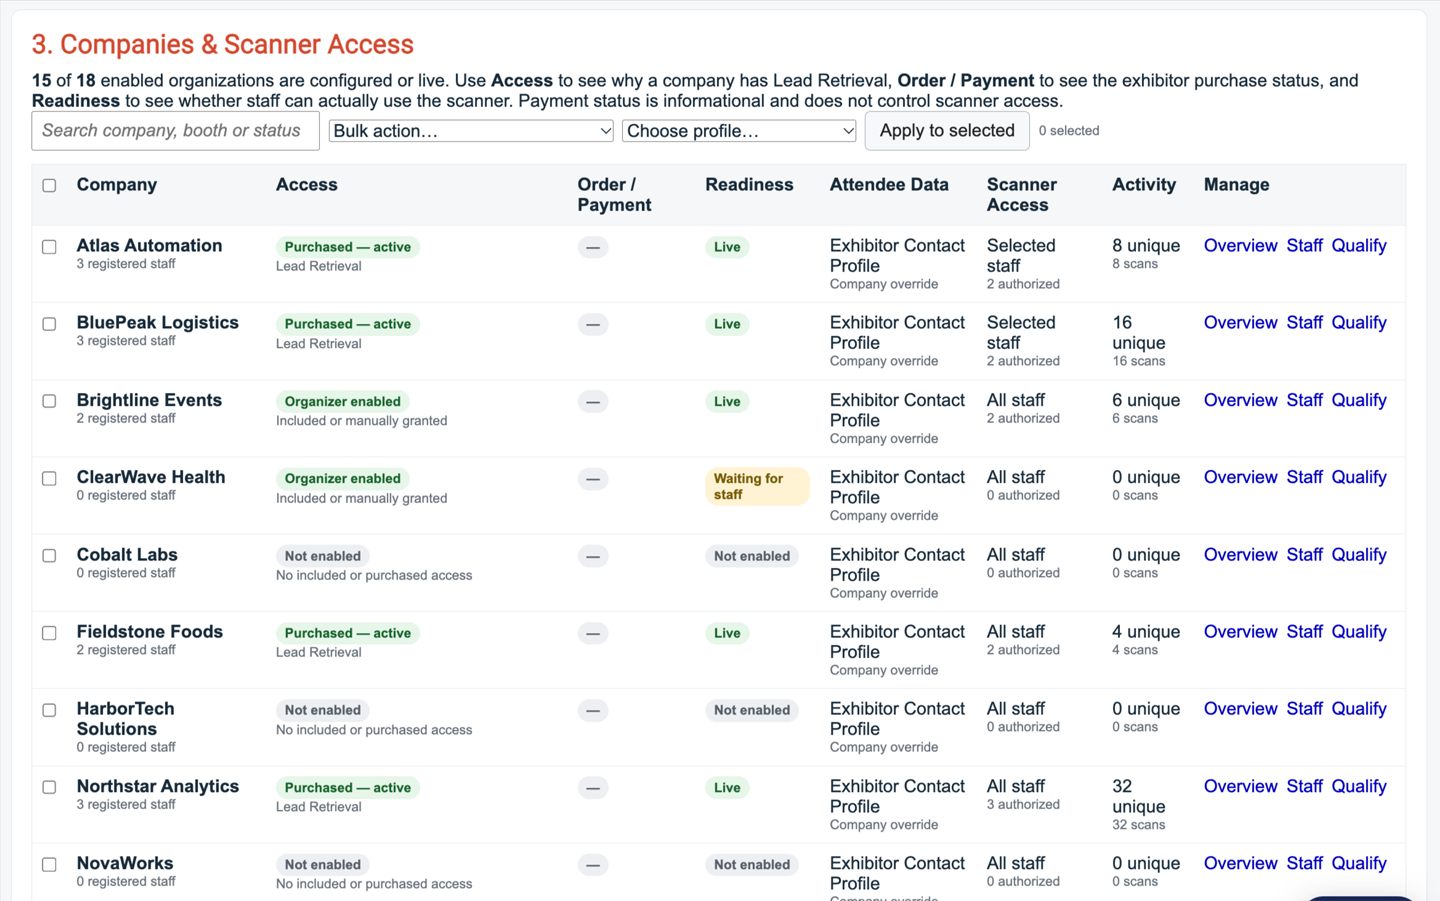The image size is (1440, 901).
Task: Mark the ClearWave Health checkbox
Action: coord(49,478)
